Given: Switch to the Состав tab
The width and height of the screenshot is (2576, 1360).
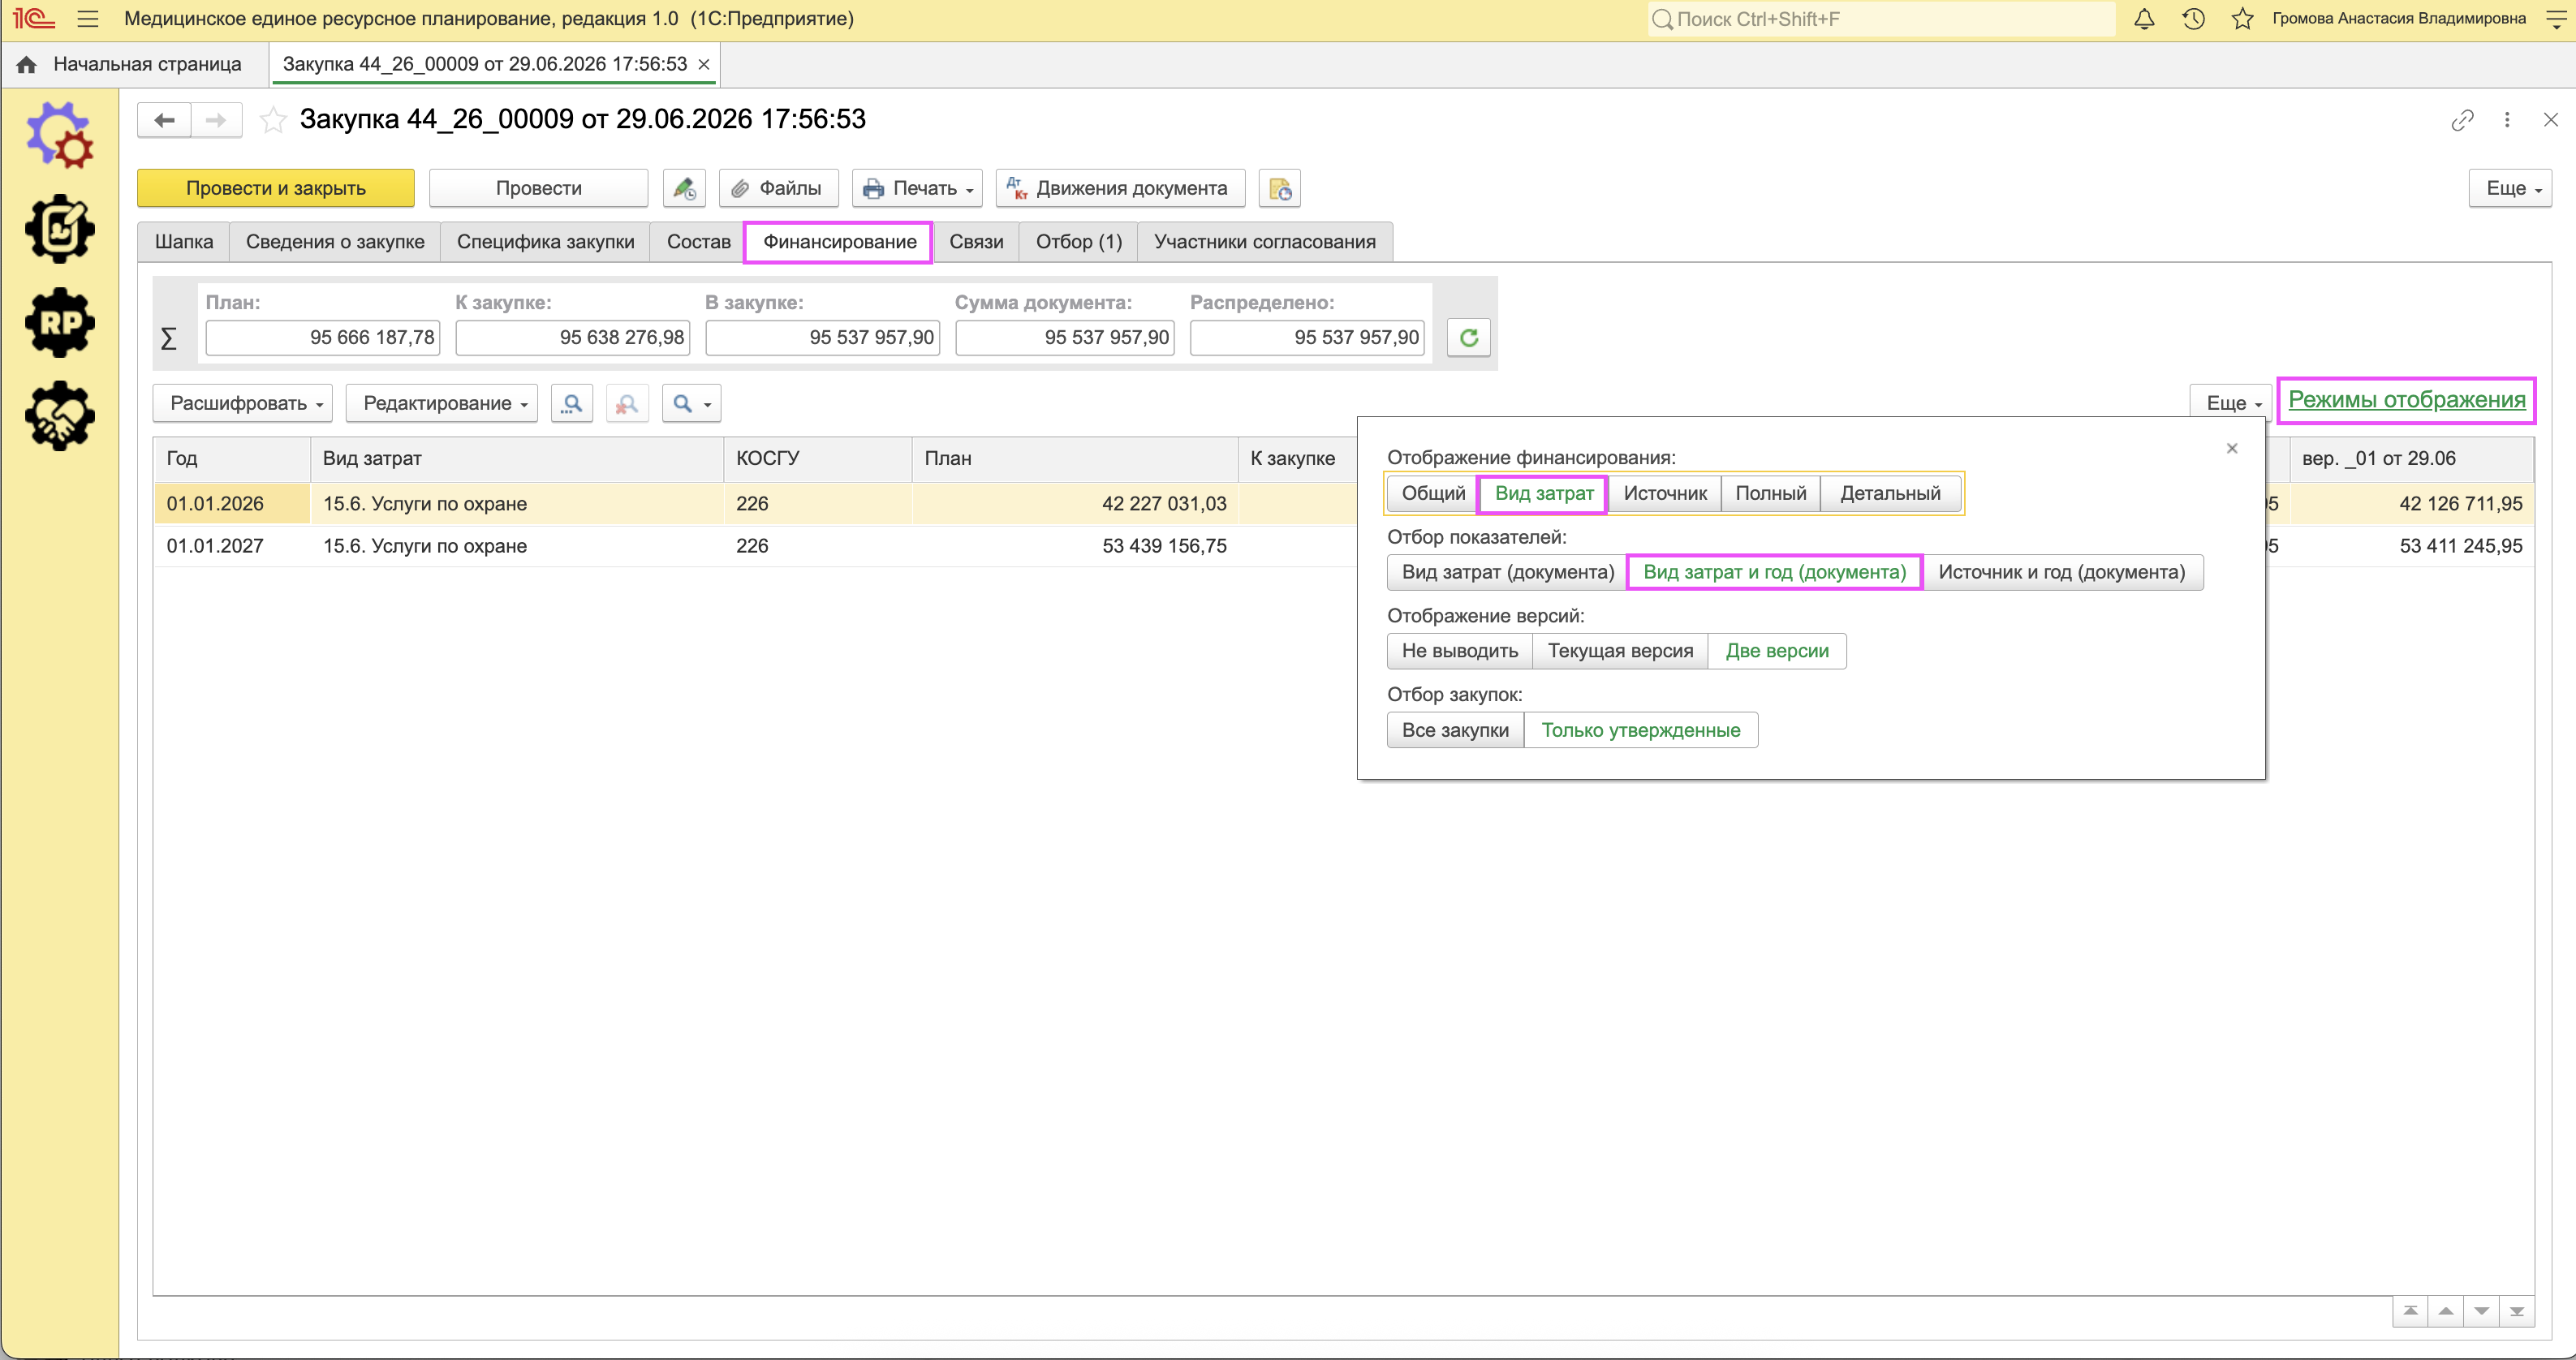Looking at the screenshot, I should point(698,242).
